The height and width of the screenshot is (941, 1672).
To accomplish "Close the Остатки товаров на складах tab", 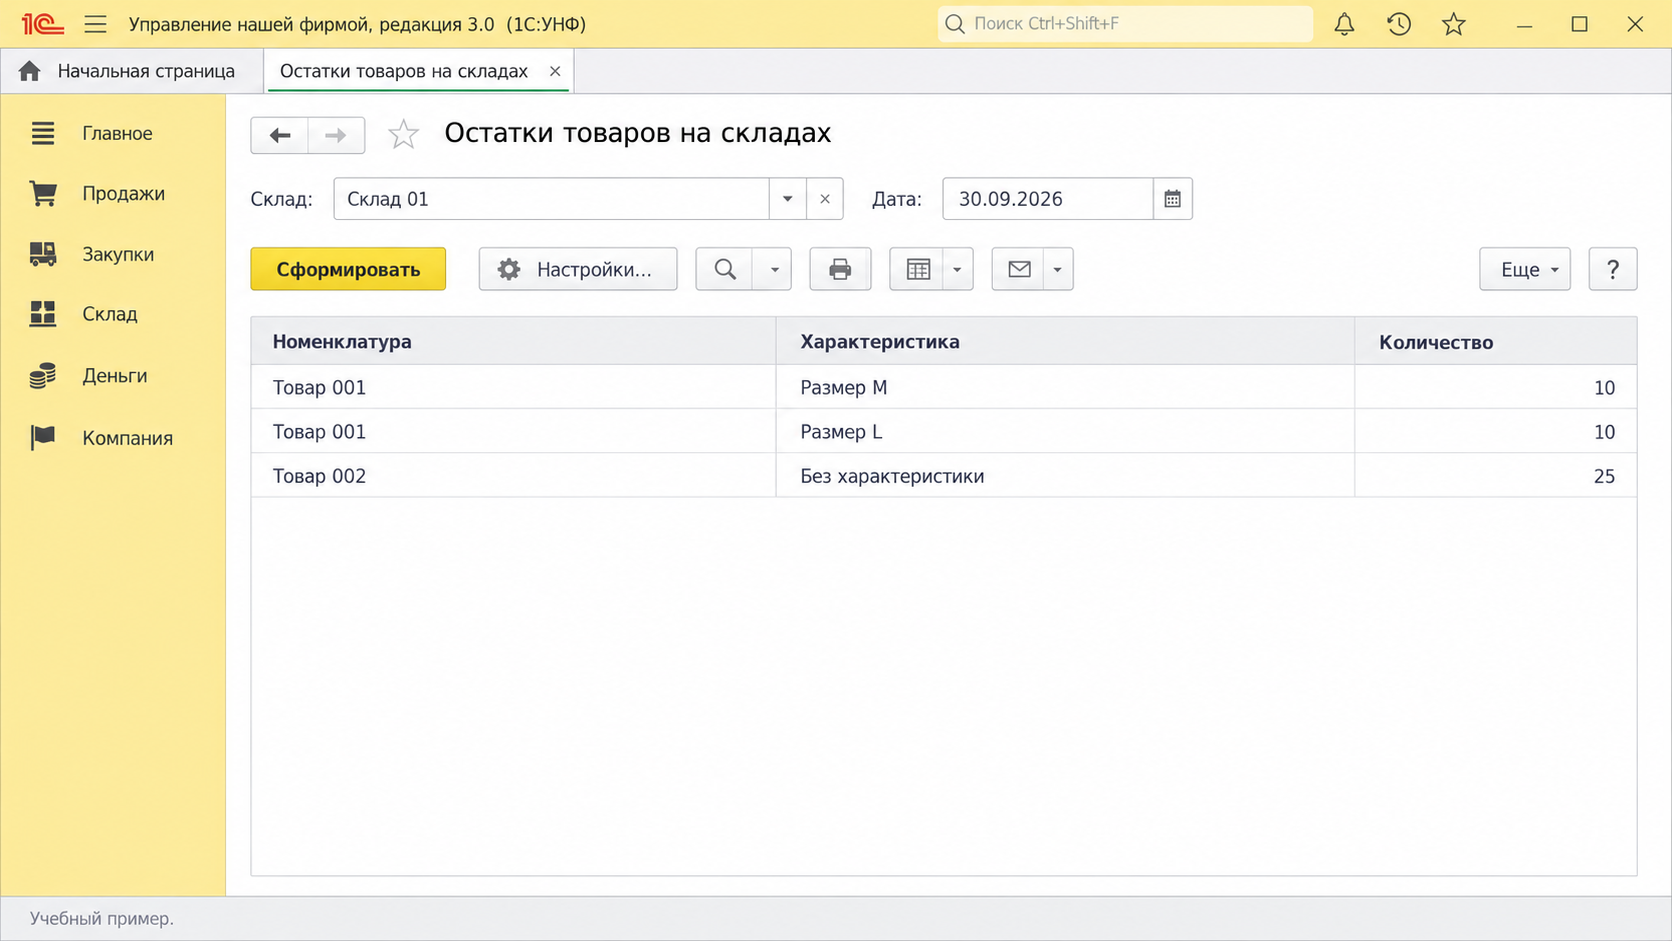I will (555, 71).
